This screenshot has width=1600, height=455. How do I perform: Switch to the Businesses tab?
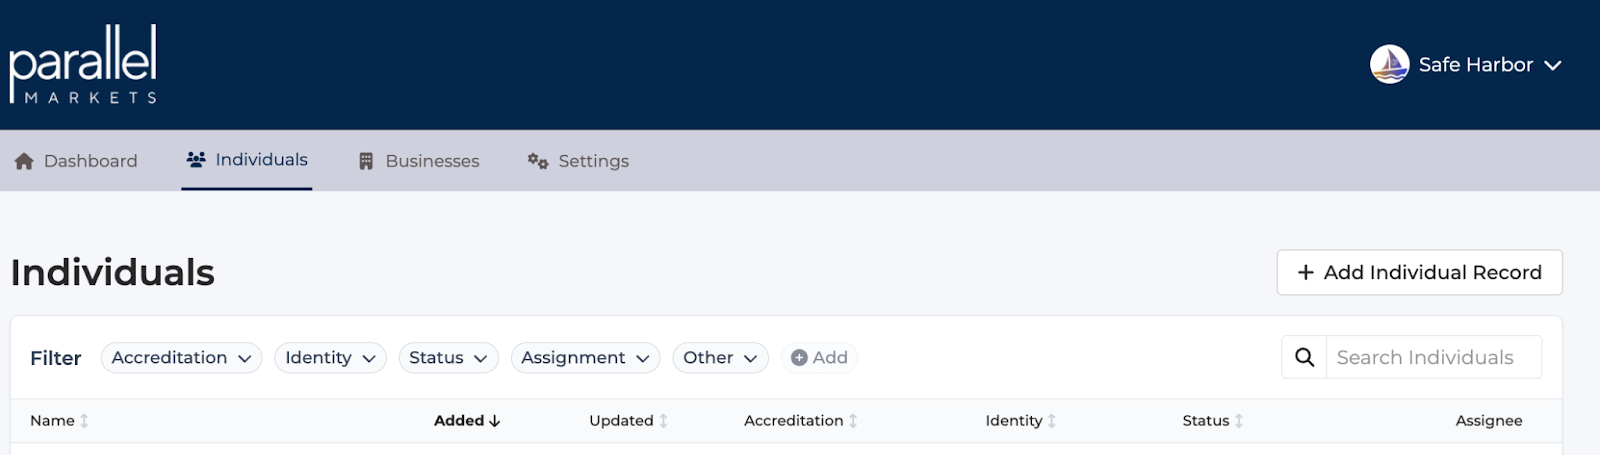click(419, 161)
